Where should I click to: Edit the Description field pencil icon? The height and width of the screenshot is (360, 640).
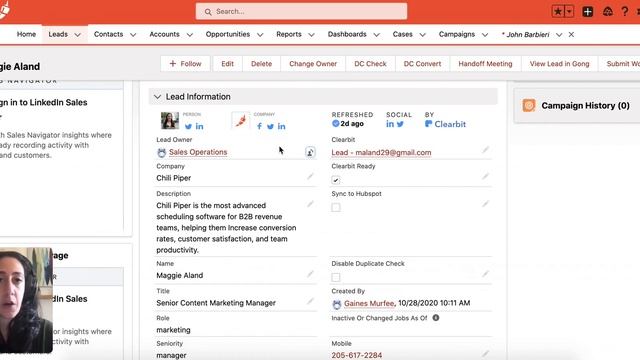(310, 204)
